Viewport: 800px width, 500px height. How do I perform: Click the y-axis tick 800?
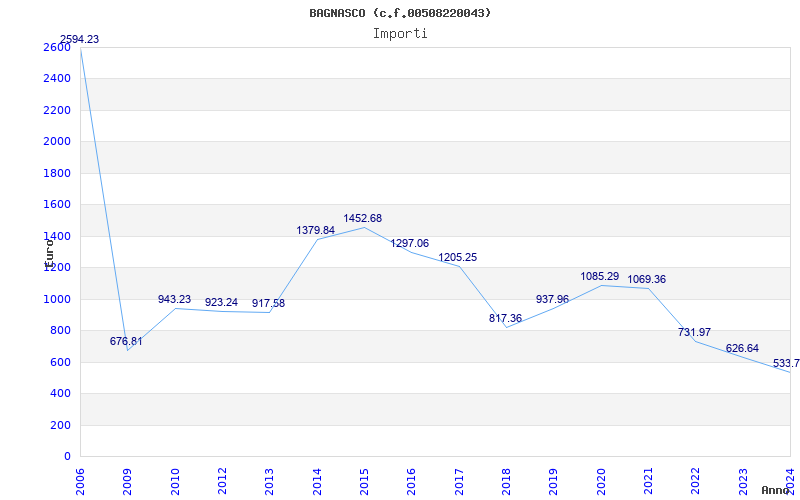point(60,331)
